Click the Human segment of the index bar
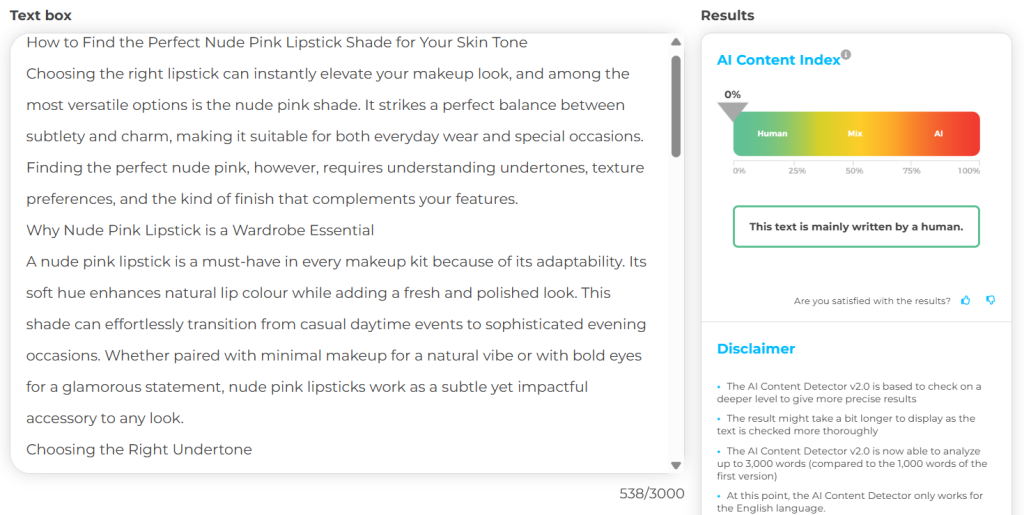1024x515 pixels. pyautogui.click(x=772, y=133)
